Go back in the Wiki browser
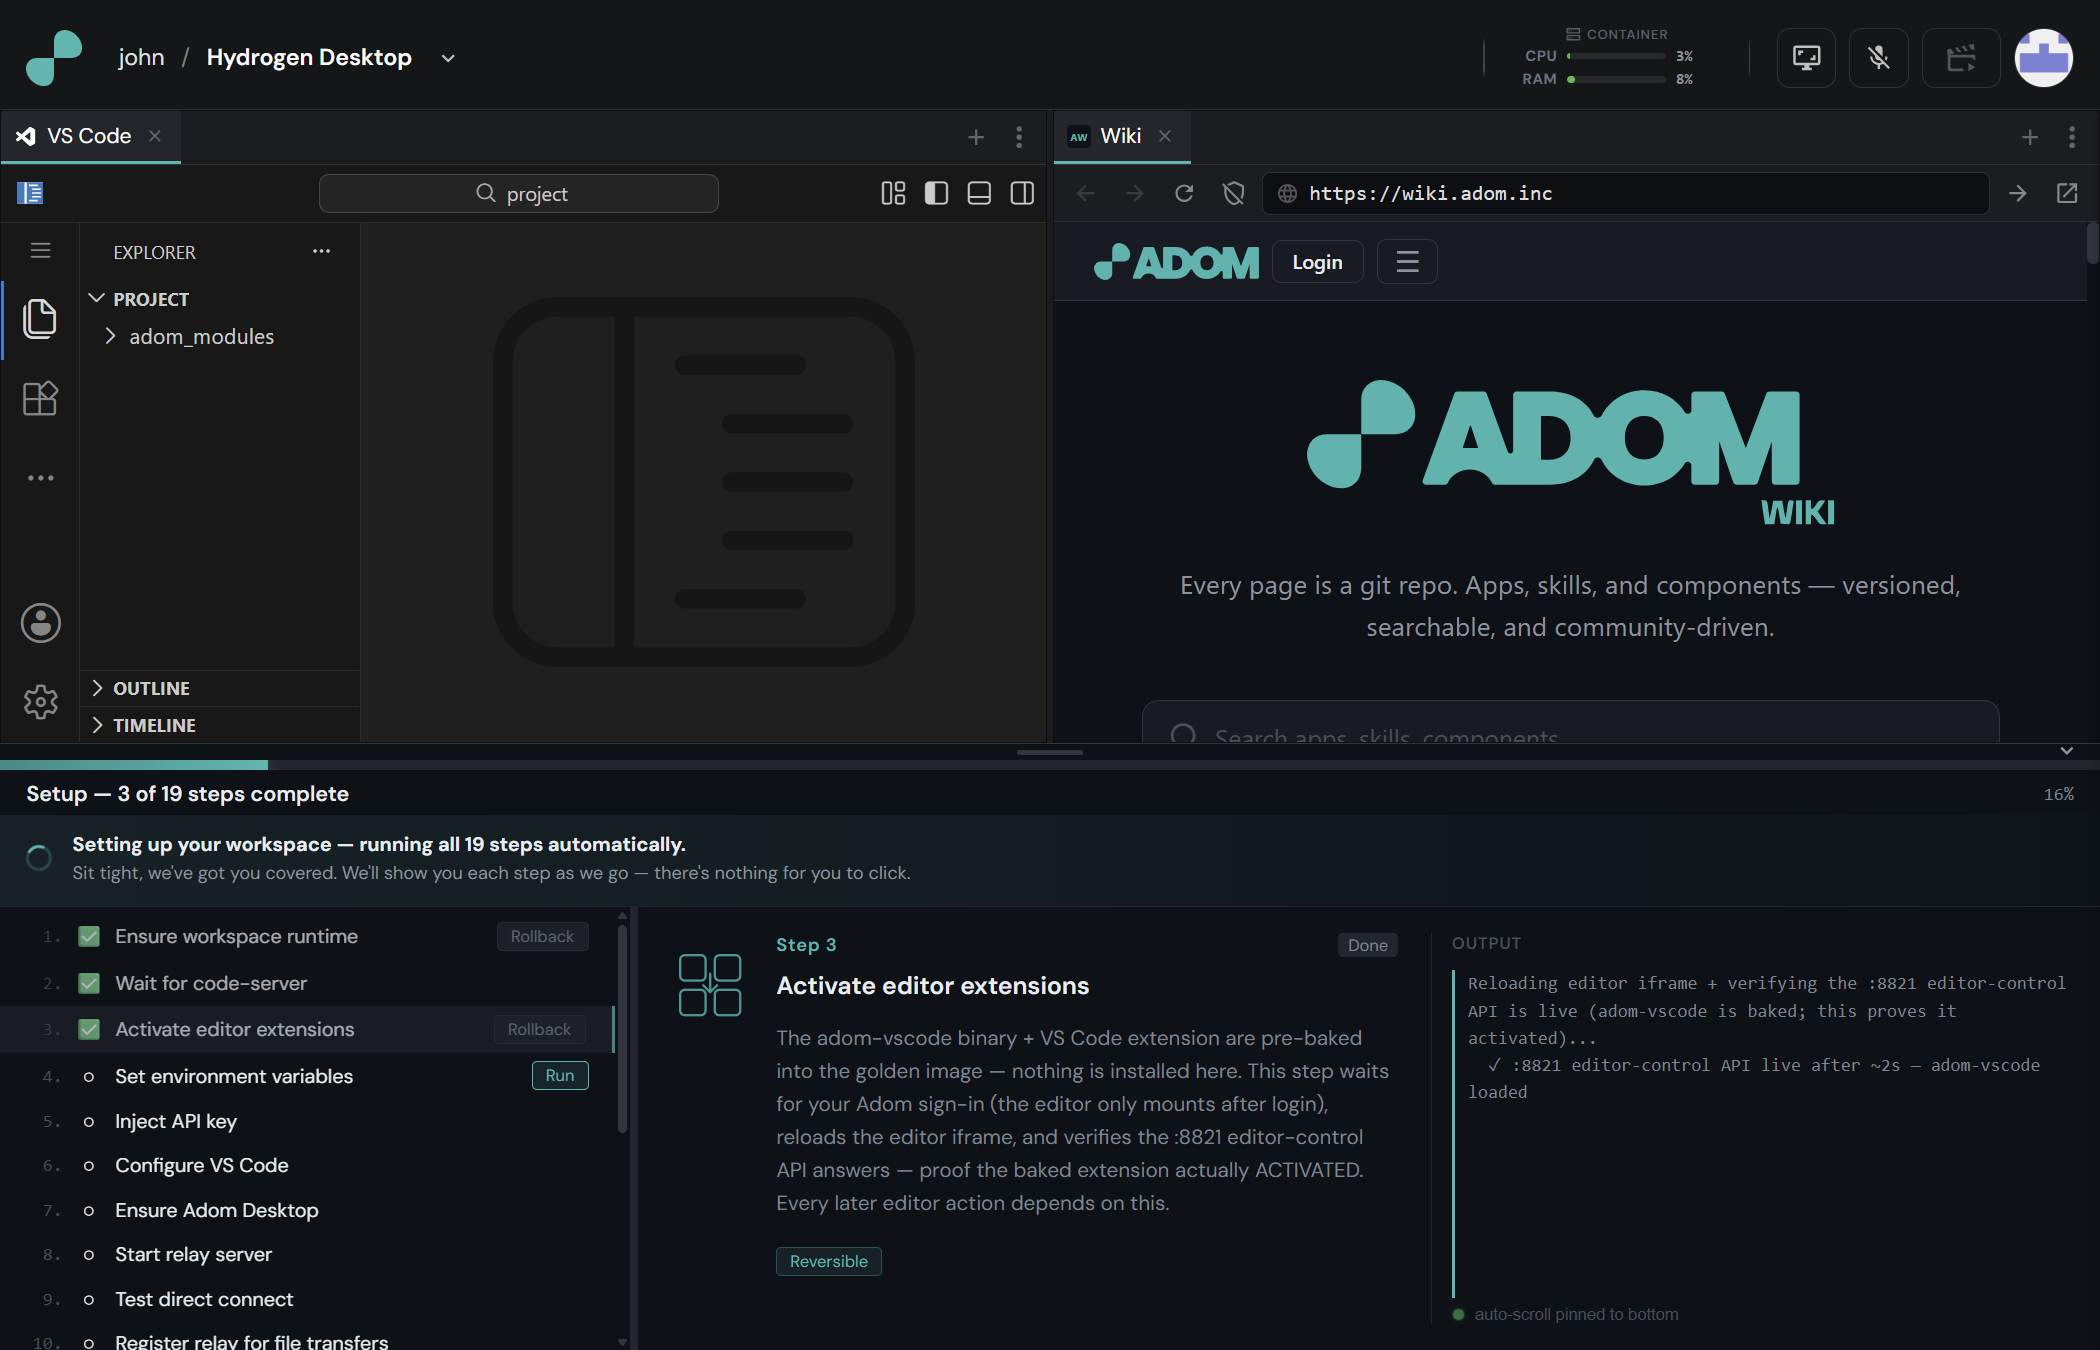 click(x=1086, y=193)
